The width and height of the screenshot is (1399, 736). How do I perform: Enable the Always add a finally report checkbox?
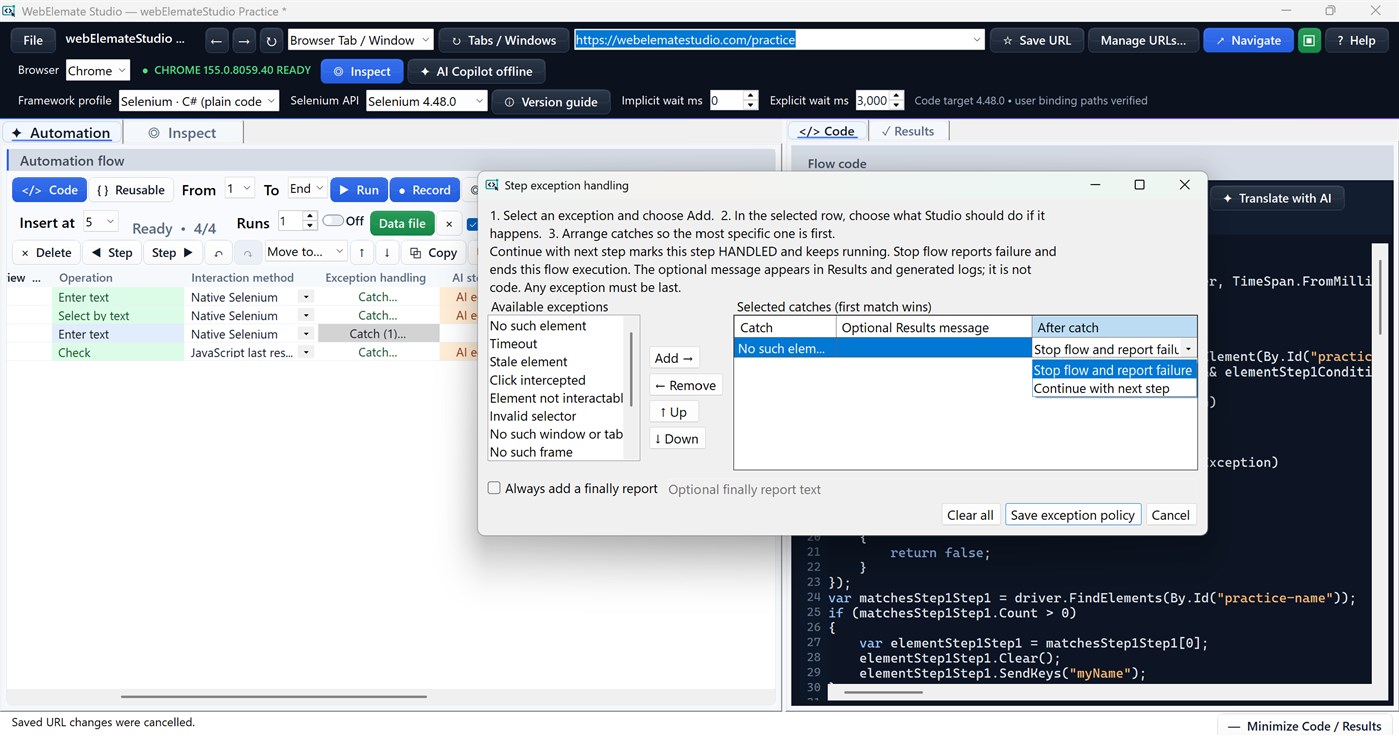point(494,489)
